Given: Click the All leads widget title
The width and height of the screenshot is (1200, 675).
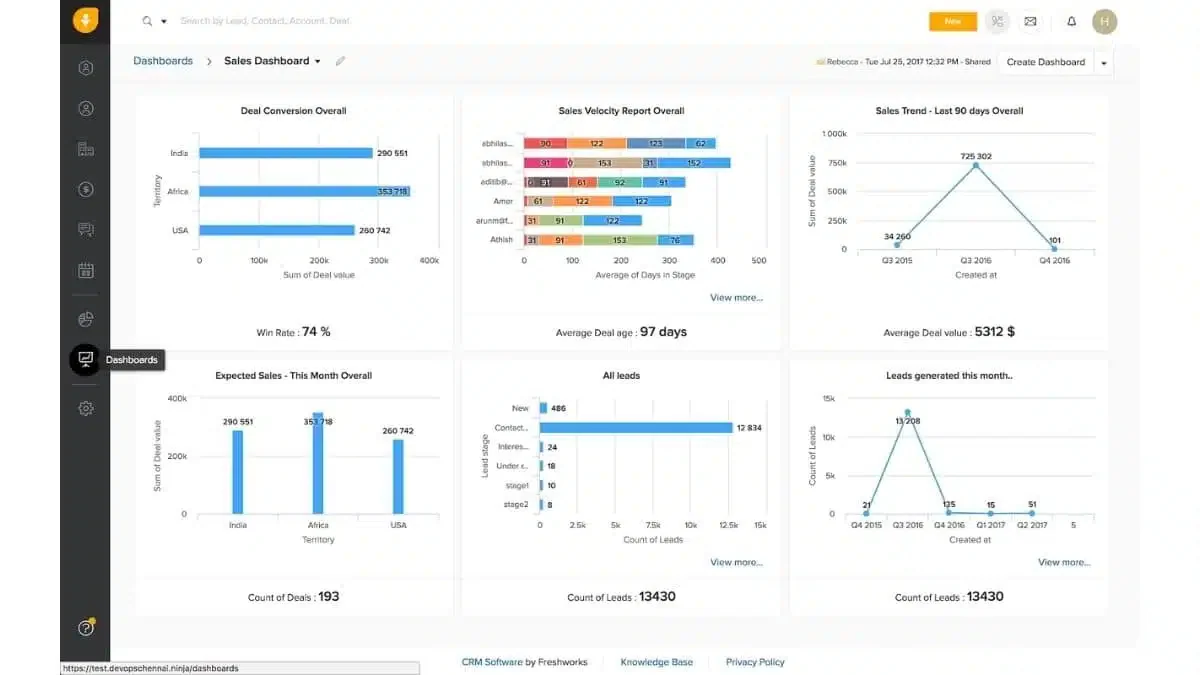Looking at the screenshot, I should (621, 376).
